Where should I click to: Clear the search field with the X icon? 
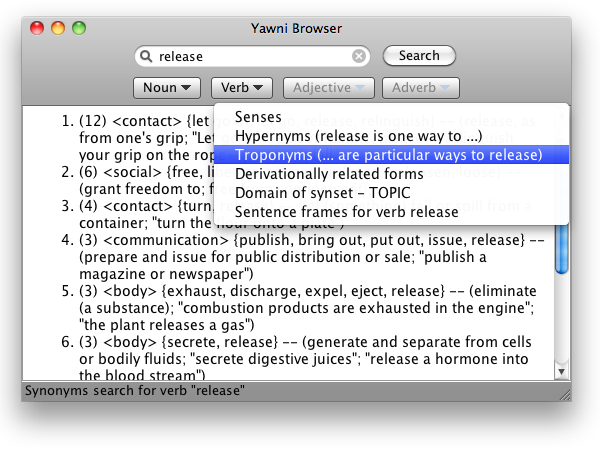(x=359, y=56)
